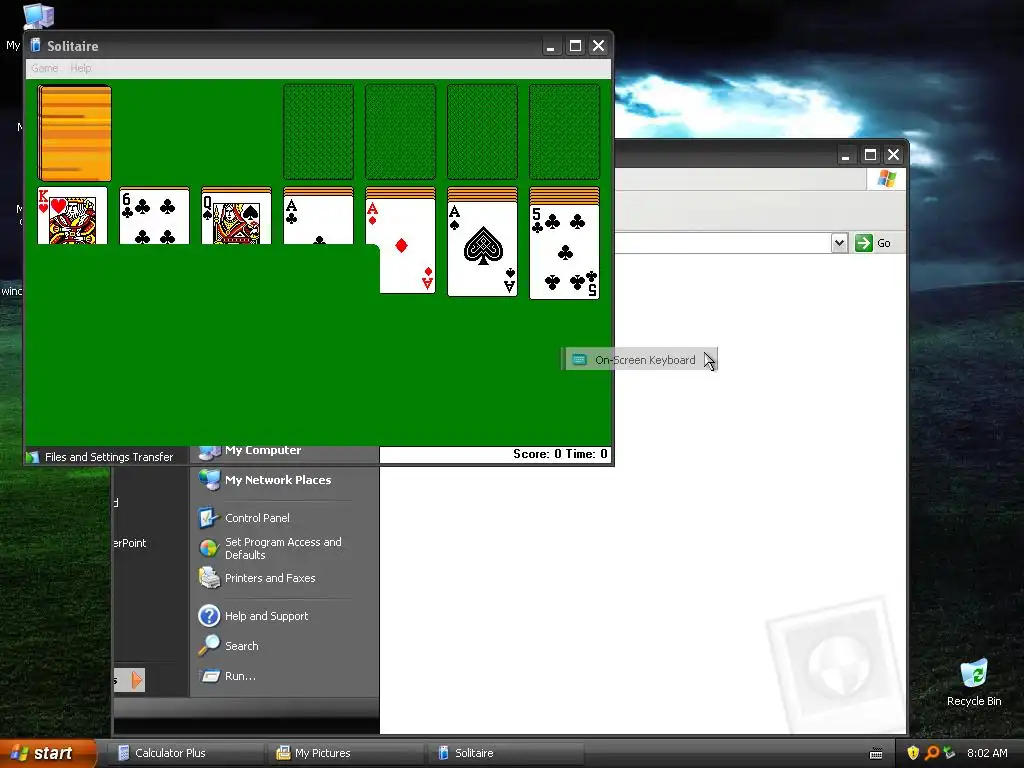Minimize the background explorer window
The width and height of the screenshot is (1024, 768).
click(x=846, y=155)
